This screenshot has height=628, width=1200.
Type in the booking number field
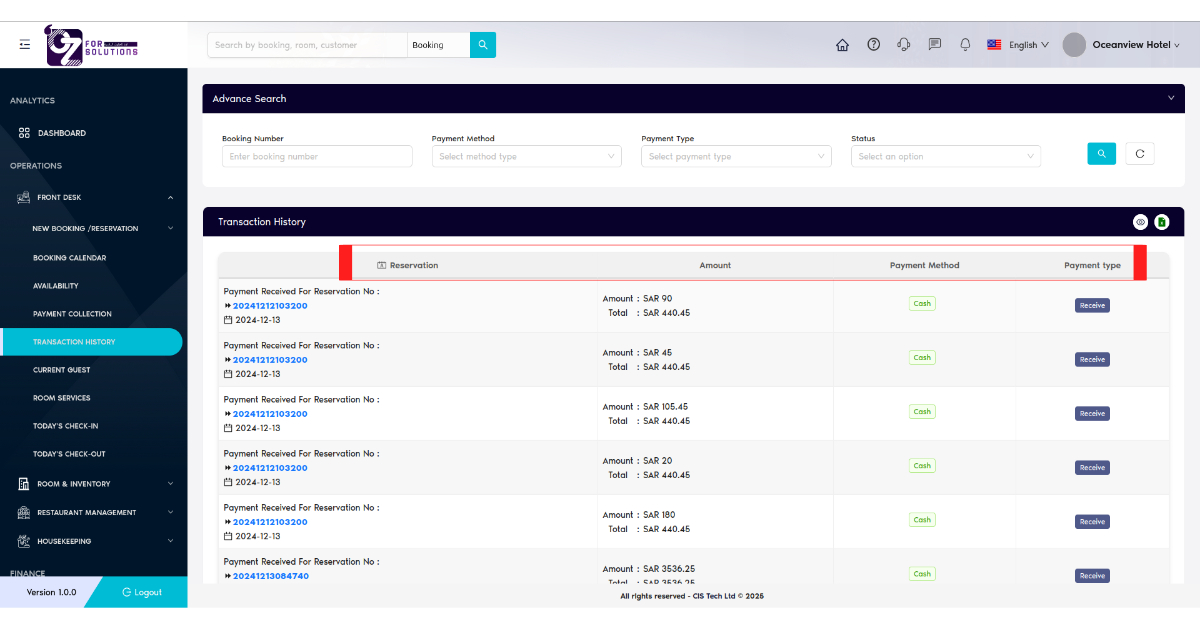[317, 156]
